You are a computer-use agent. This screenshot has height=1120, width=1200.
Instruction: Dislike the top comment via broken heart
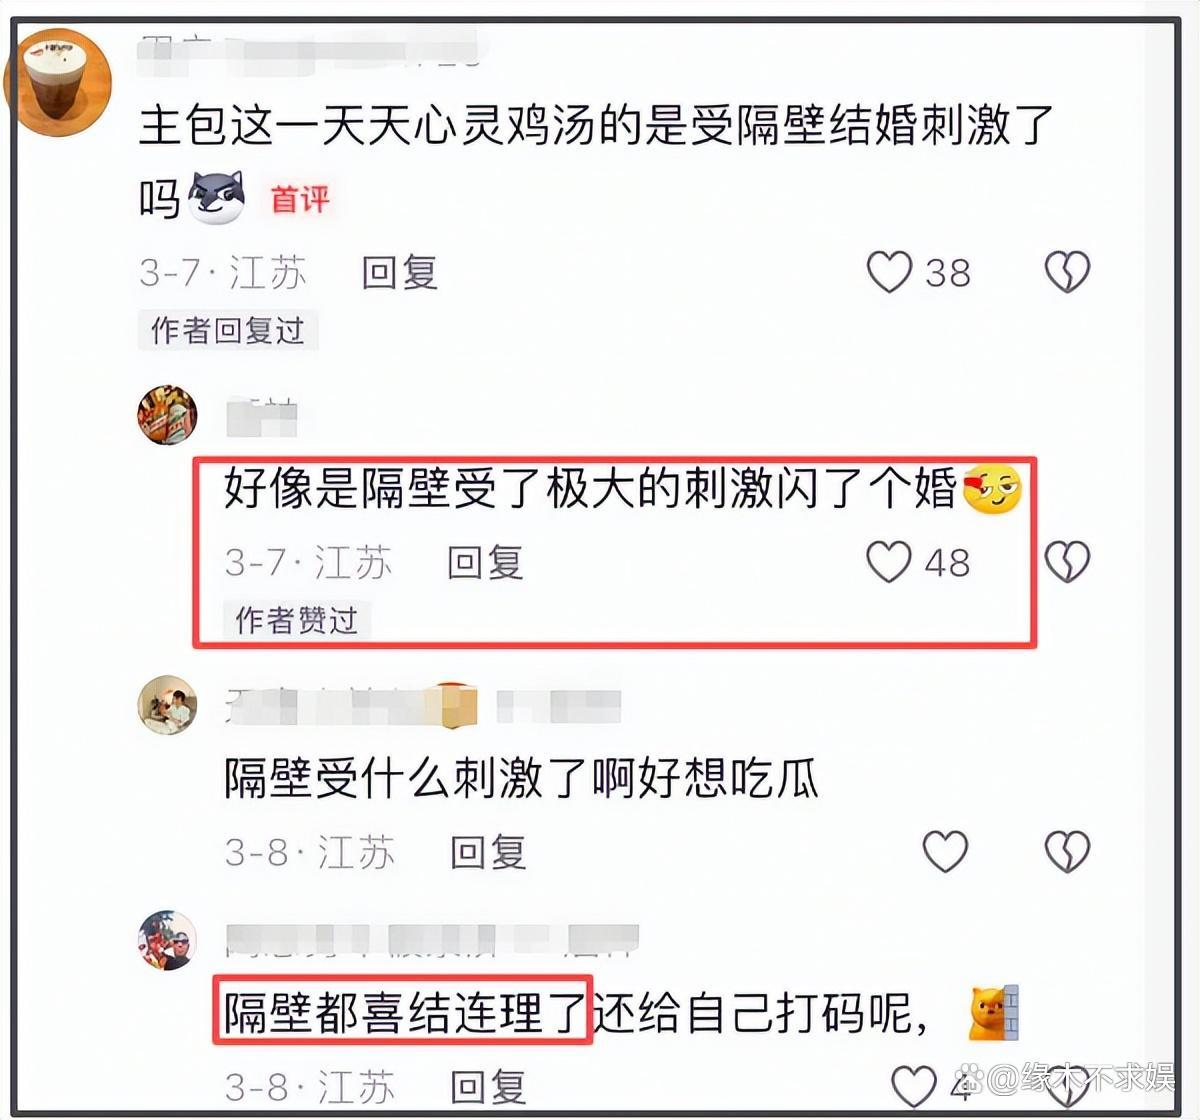tap(1067, 272)
